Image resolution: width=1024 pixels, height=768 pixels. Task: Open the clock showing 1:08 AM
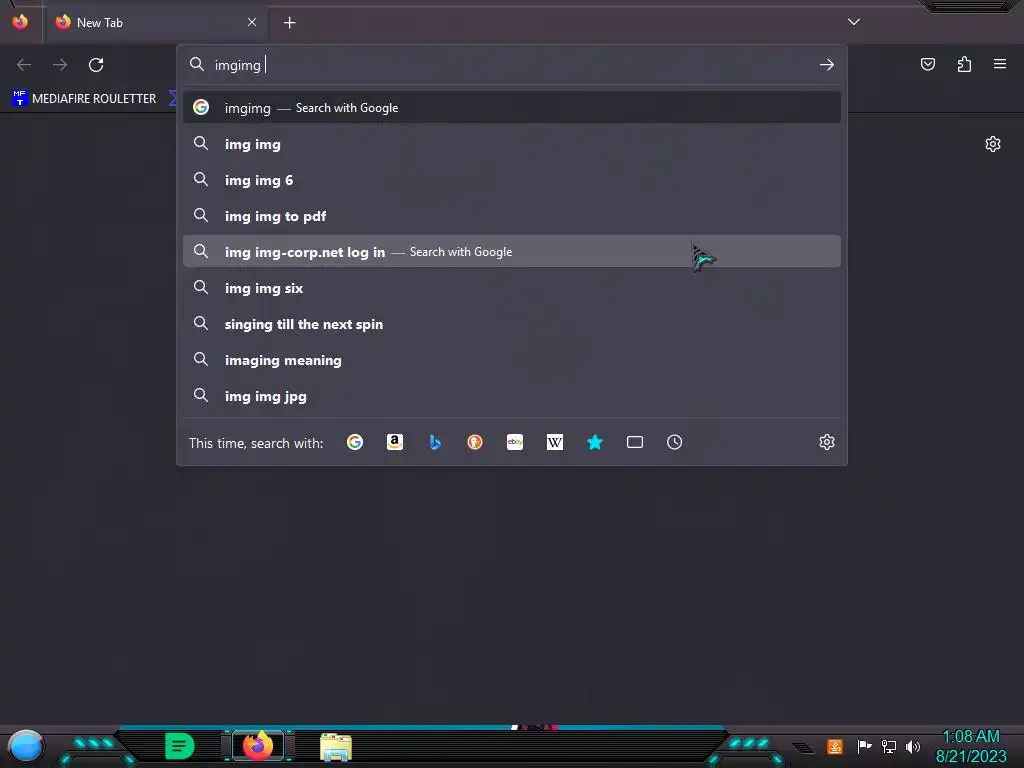click(x=971, y=746)
